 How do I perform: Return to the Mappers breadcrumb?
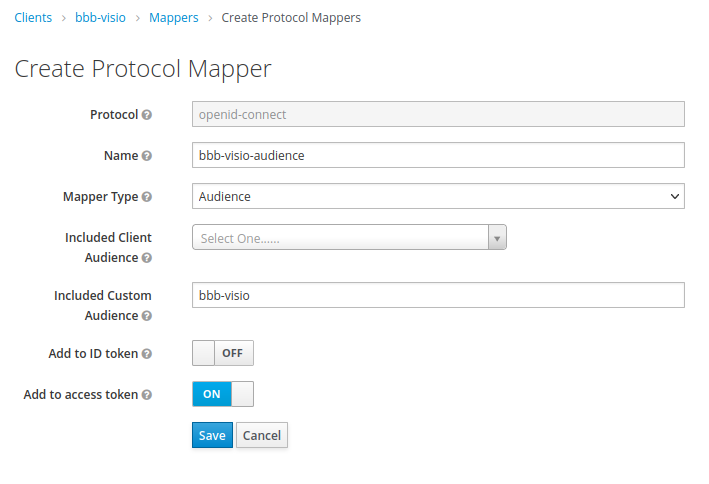coord(174,18)
